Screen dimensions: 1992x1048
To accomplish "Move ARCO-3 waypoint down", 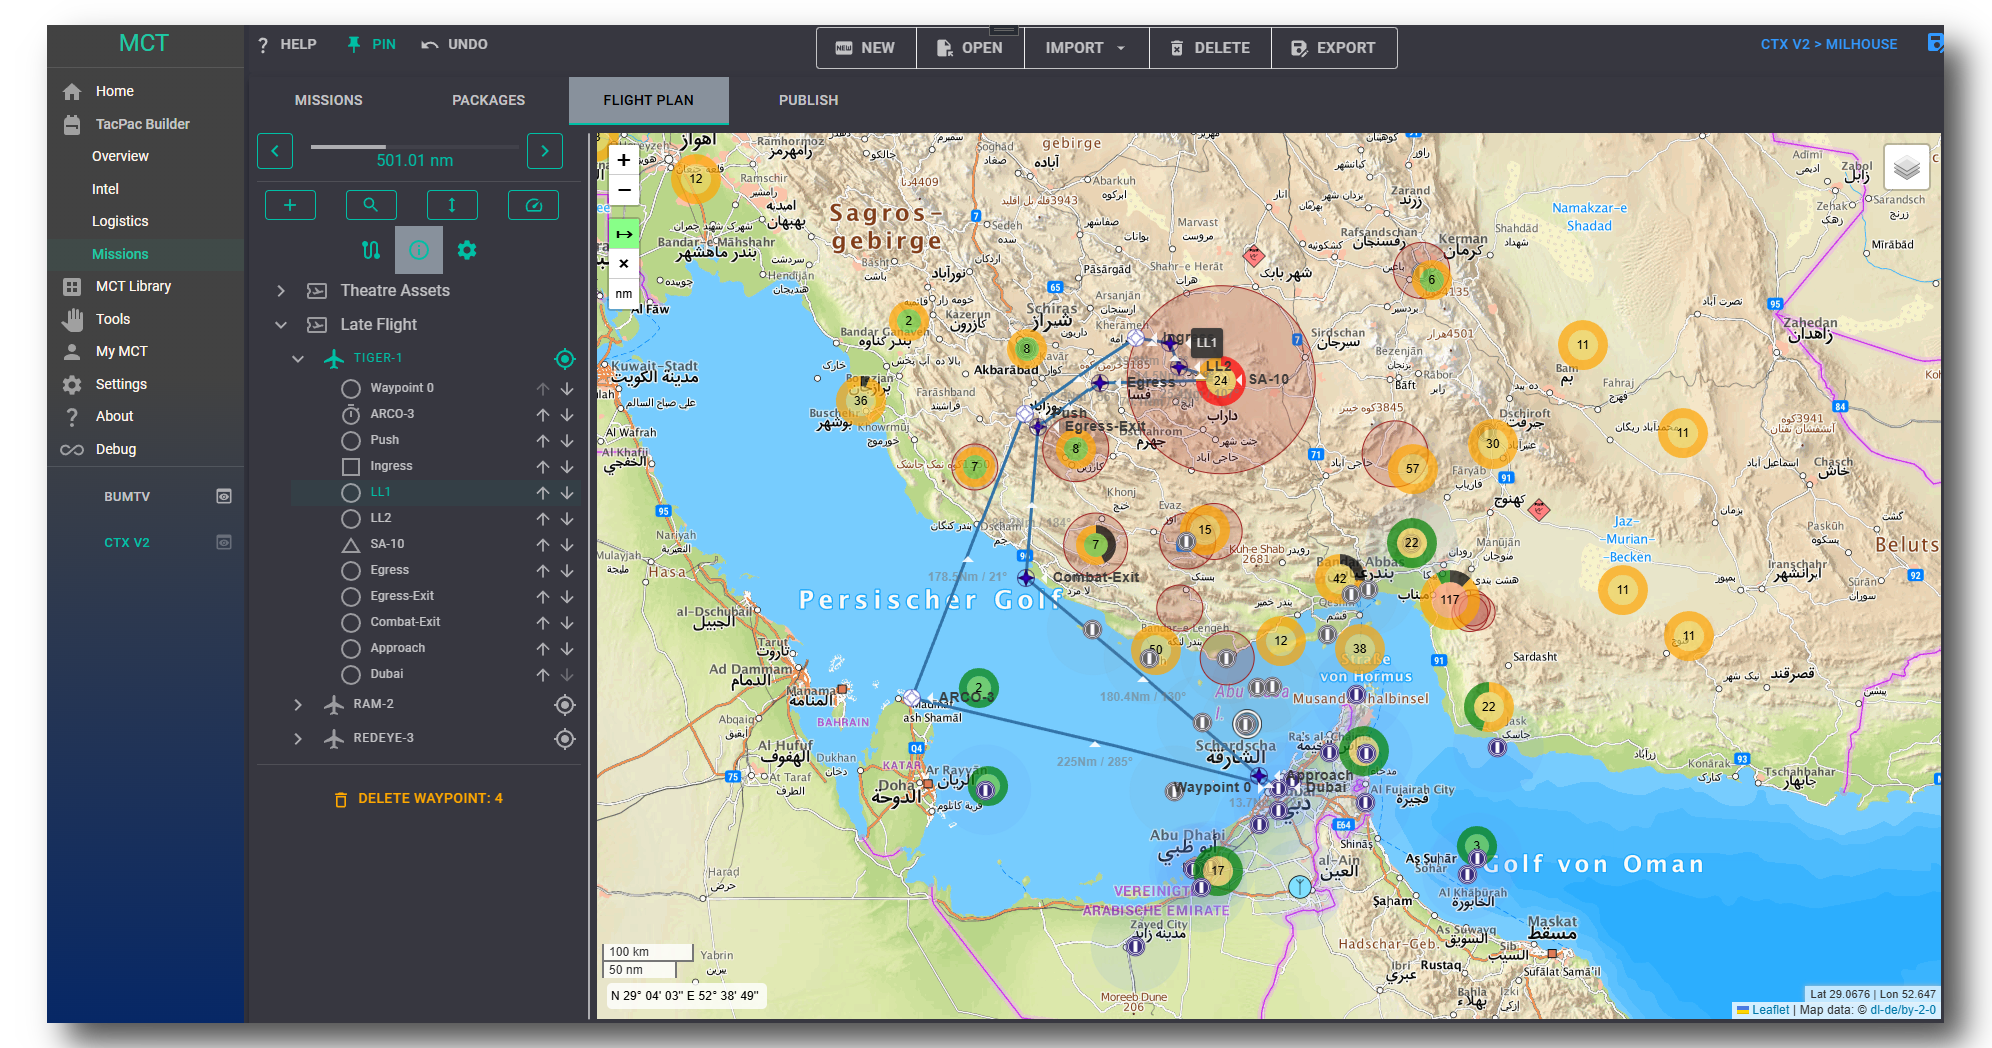I will pos(567,414).
